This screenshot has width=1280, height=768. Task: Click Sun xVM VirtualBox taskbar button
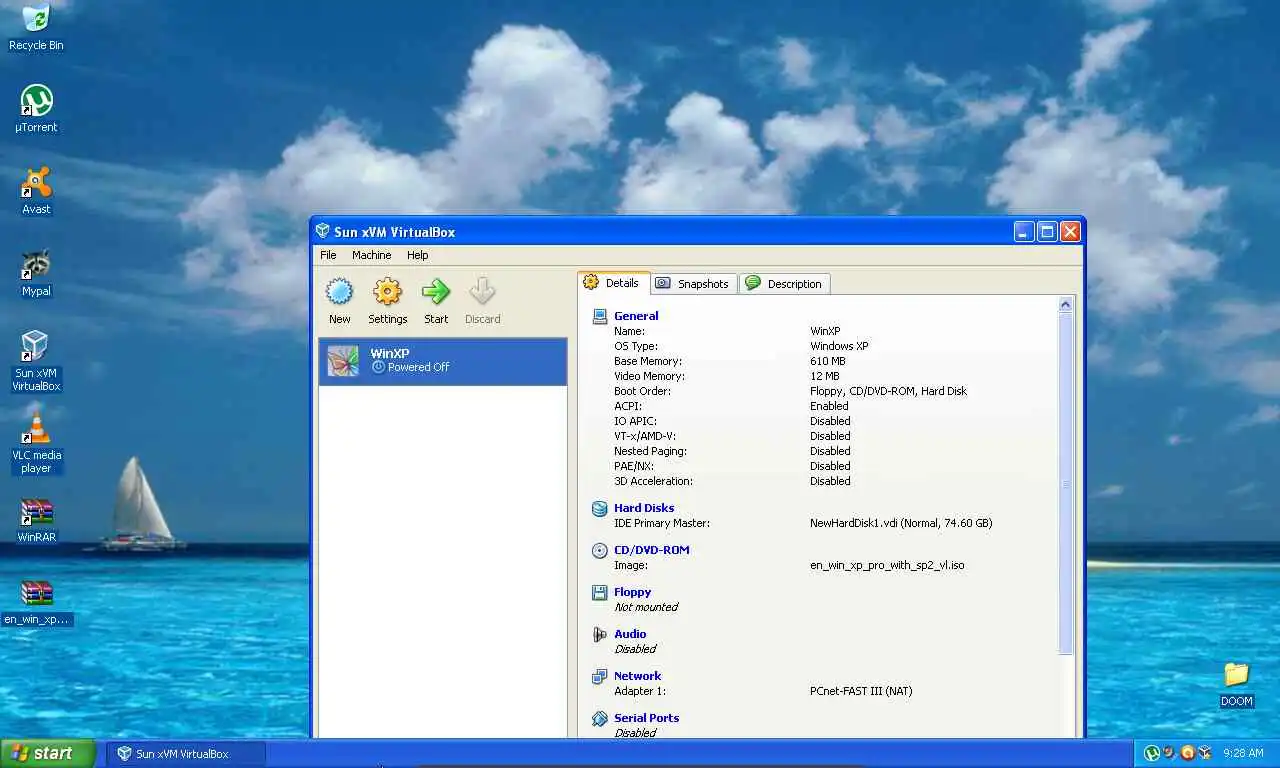pos(187,753)
